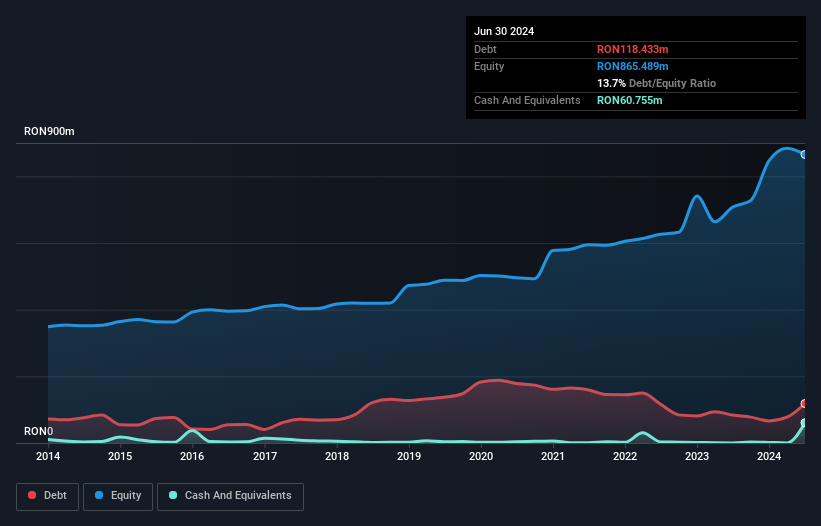Click the Debt label in tooltip
821x526 pixels.
(x=485, y=49)
